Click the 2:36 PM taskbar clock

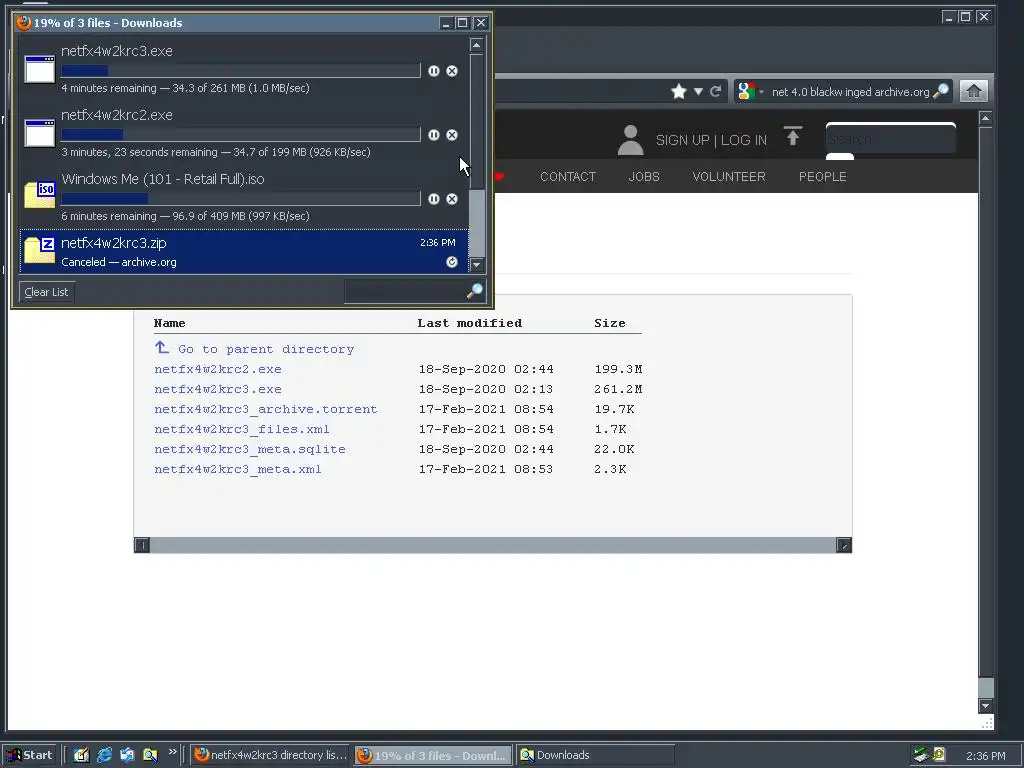coord(985,756)
